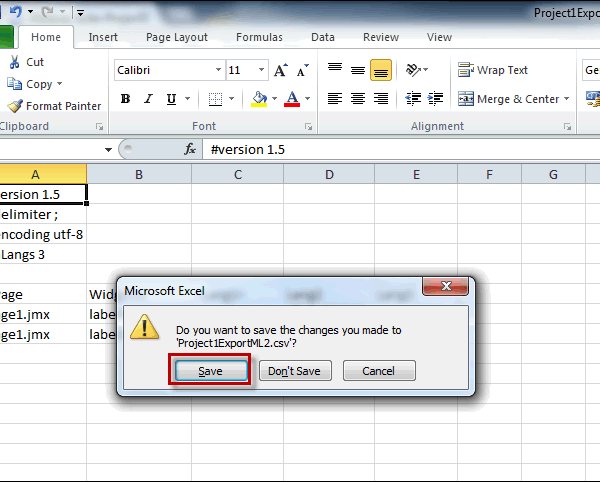
Task: Click the Undo arrow icon
Action: [16, 12]
